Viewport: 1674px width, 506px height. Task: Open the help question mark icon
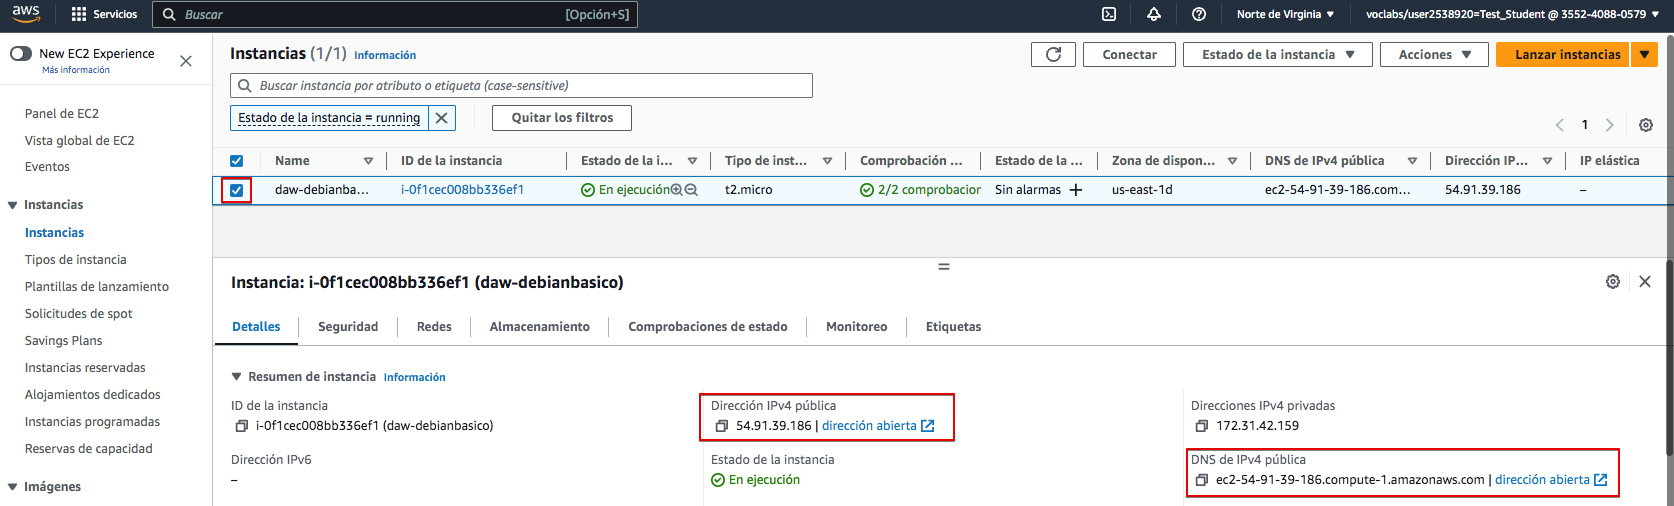pos(1199,14)
